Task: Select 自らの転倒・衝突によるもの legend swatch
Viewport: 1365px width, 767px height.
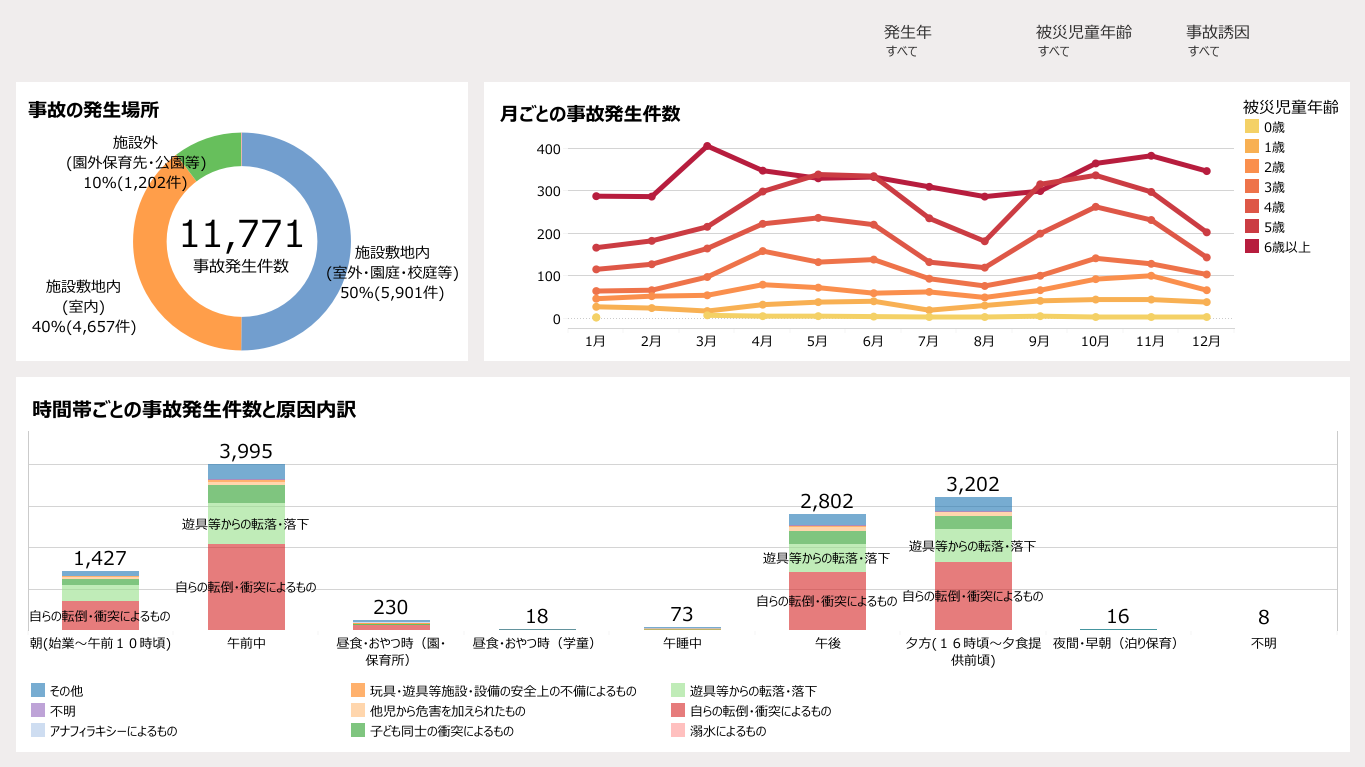Action: click(678, 711)
